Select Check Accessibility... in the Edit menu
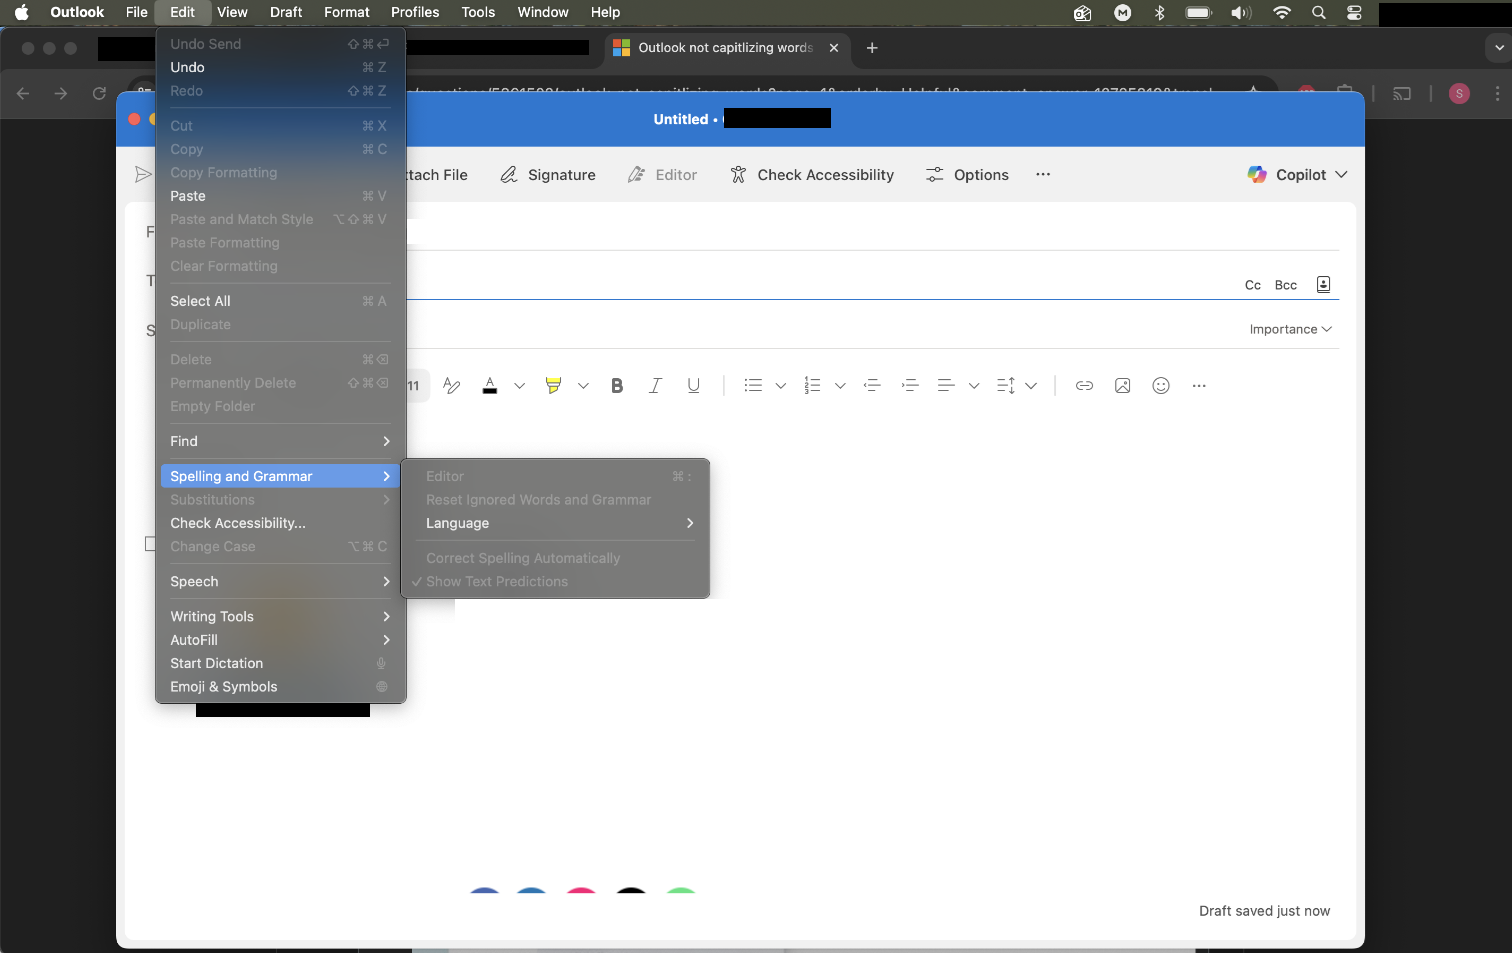The height and width of the screenshot is (953, 1512). (280, 523)
